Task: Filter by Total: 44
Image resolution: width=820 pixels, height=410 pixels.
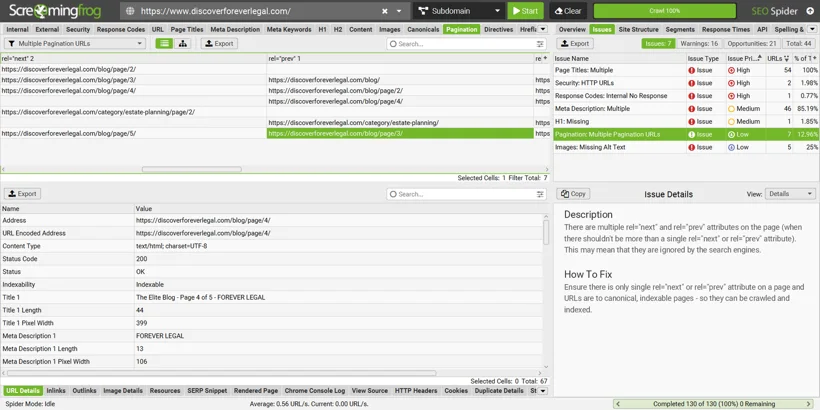Action: pos(799,44)
